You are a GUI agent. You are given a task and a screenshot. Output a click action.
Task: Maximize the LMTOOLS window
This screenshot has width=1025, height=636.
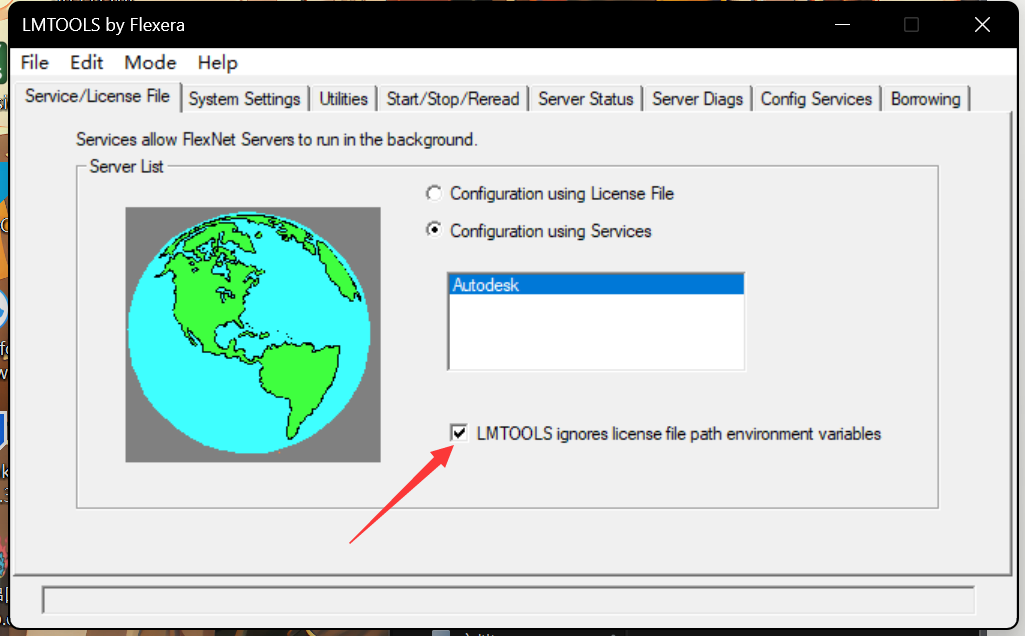[x=911, y=25]
